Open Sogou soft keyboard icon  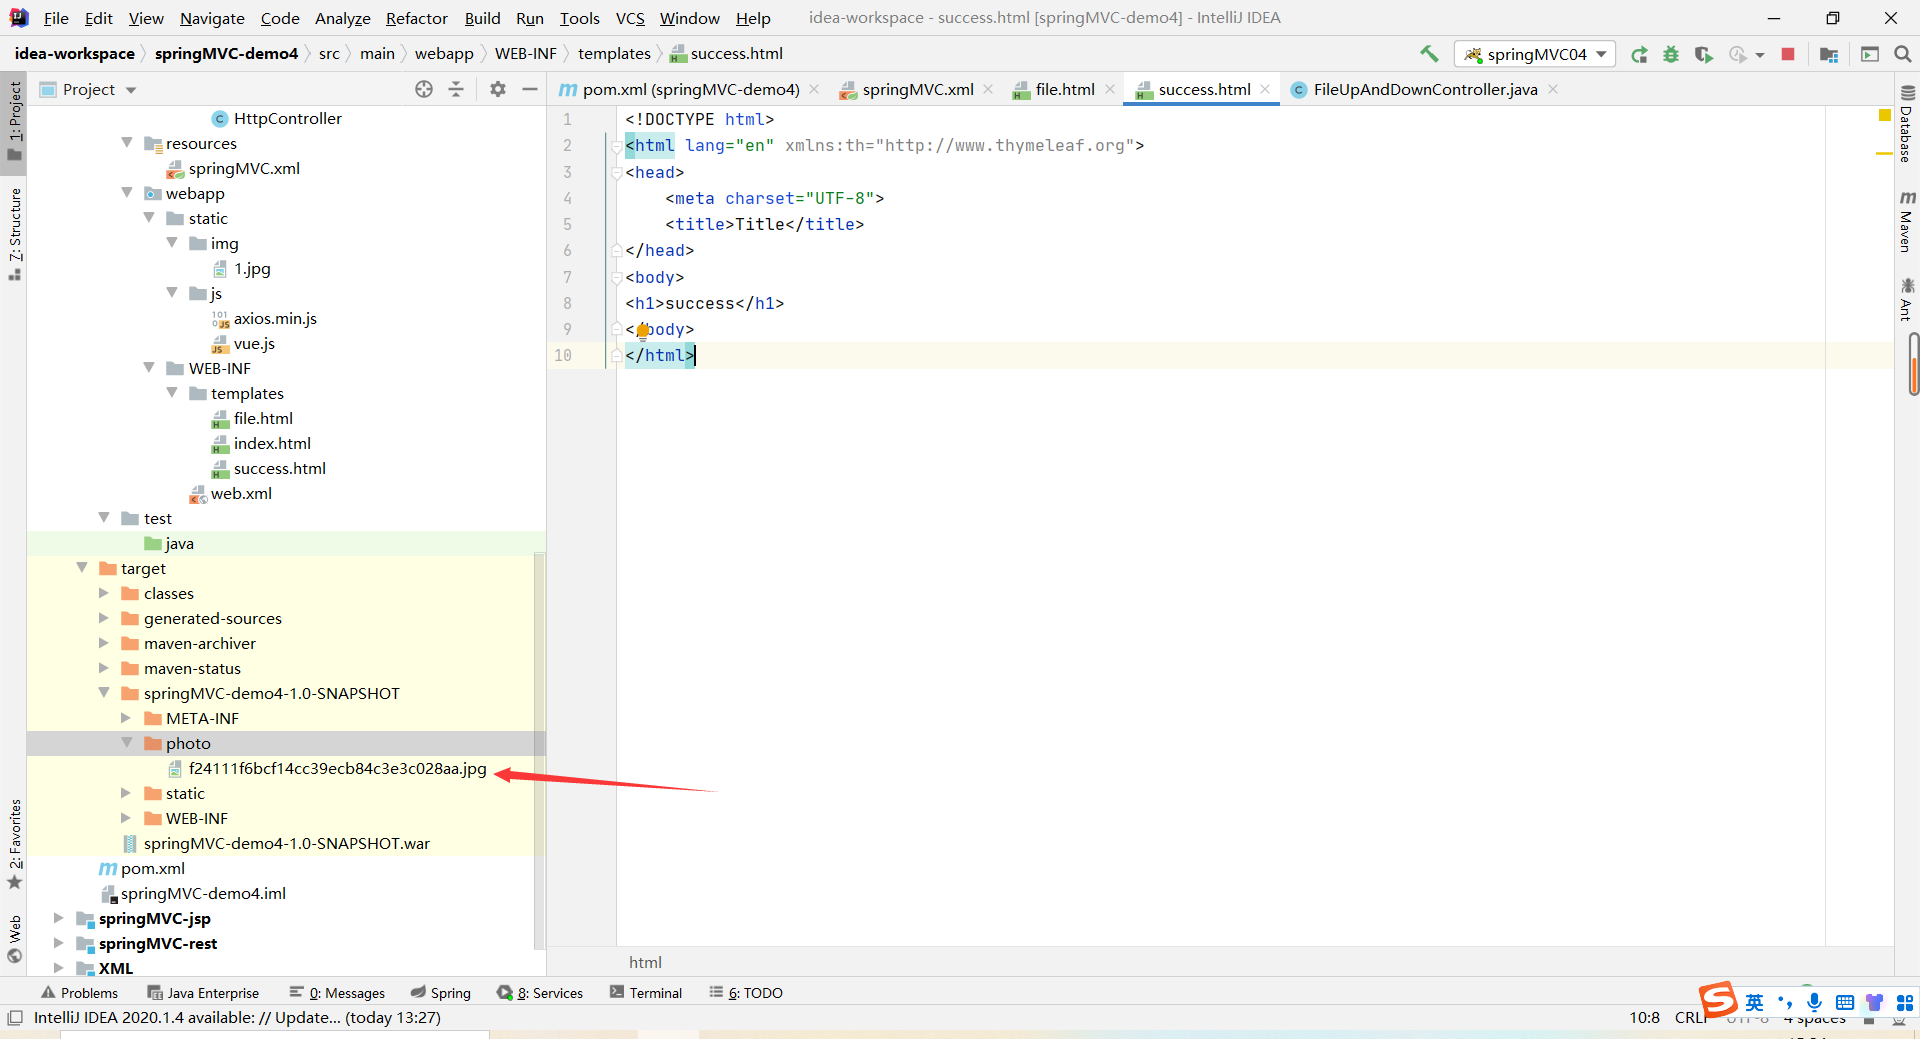point(1844,1002)
